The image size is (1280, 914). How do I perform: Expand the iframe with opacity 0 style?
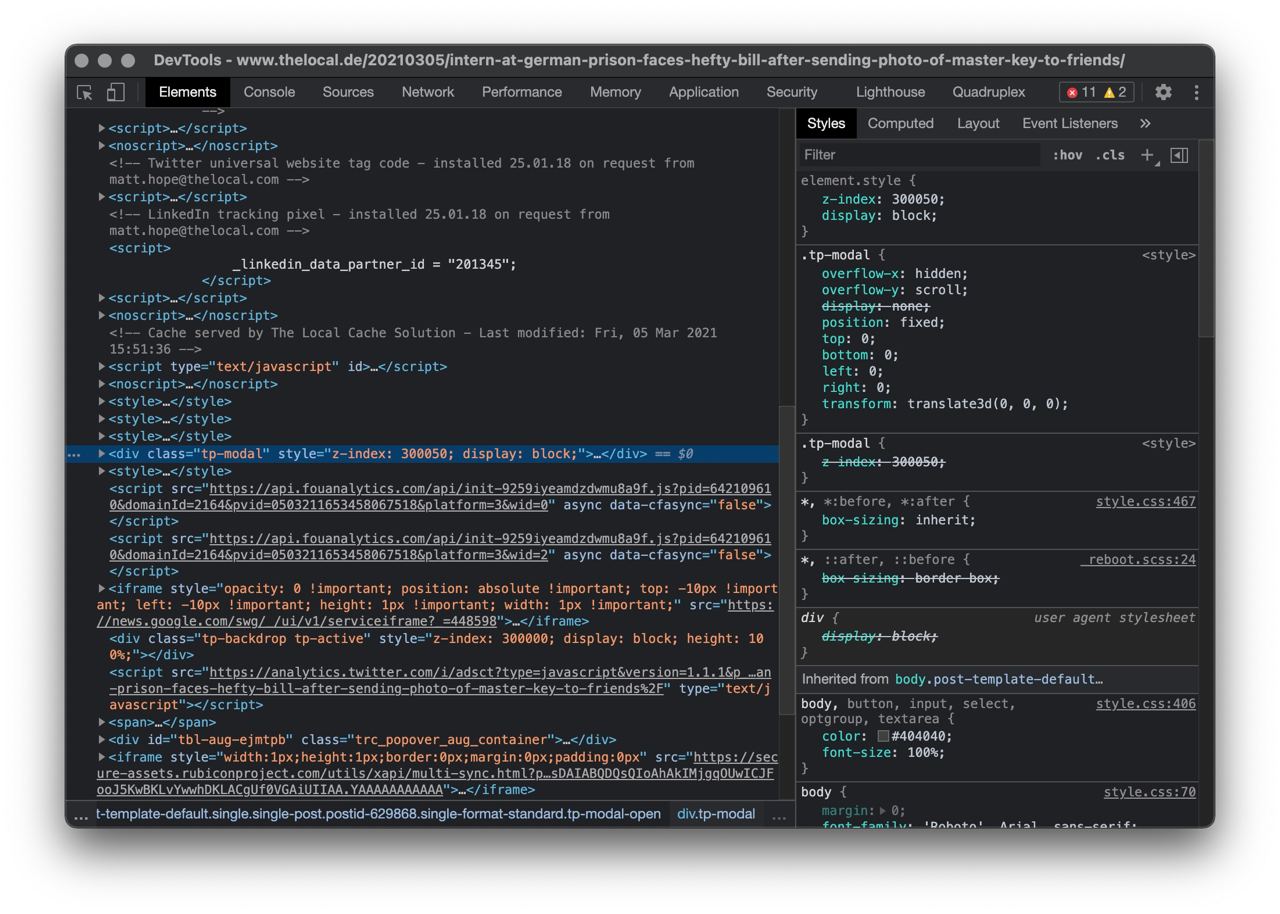coord(102,589)
